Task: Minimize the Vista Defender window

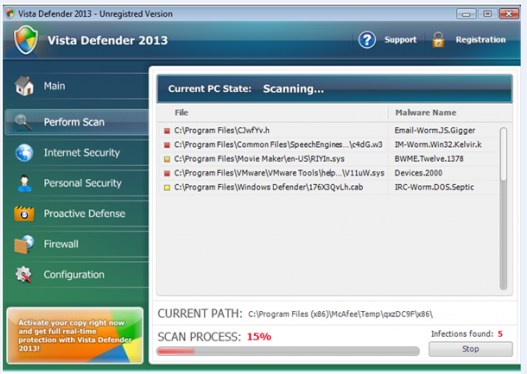Action: 466,14
